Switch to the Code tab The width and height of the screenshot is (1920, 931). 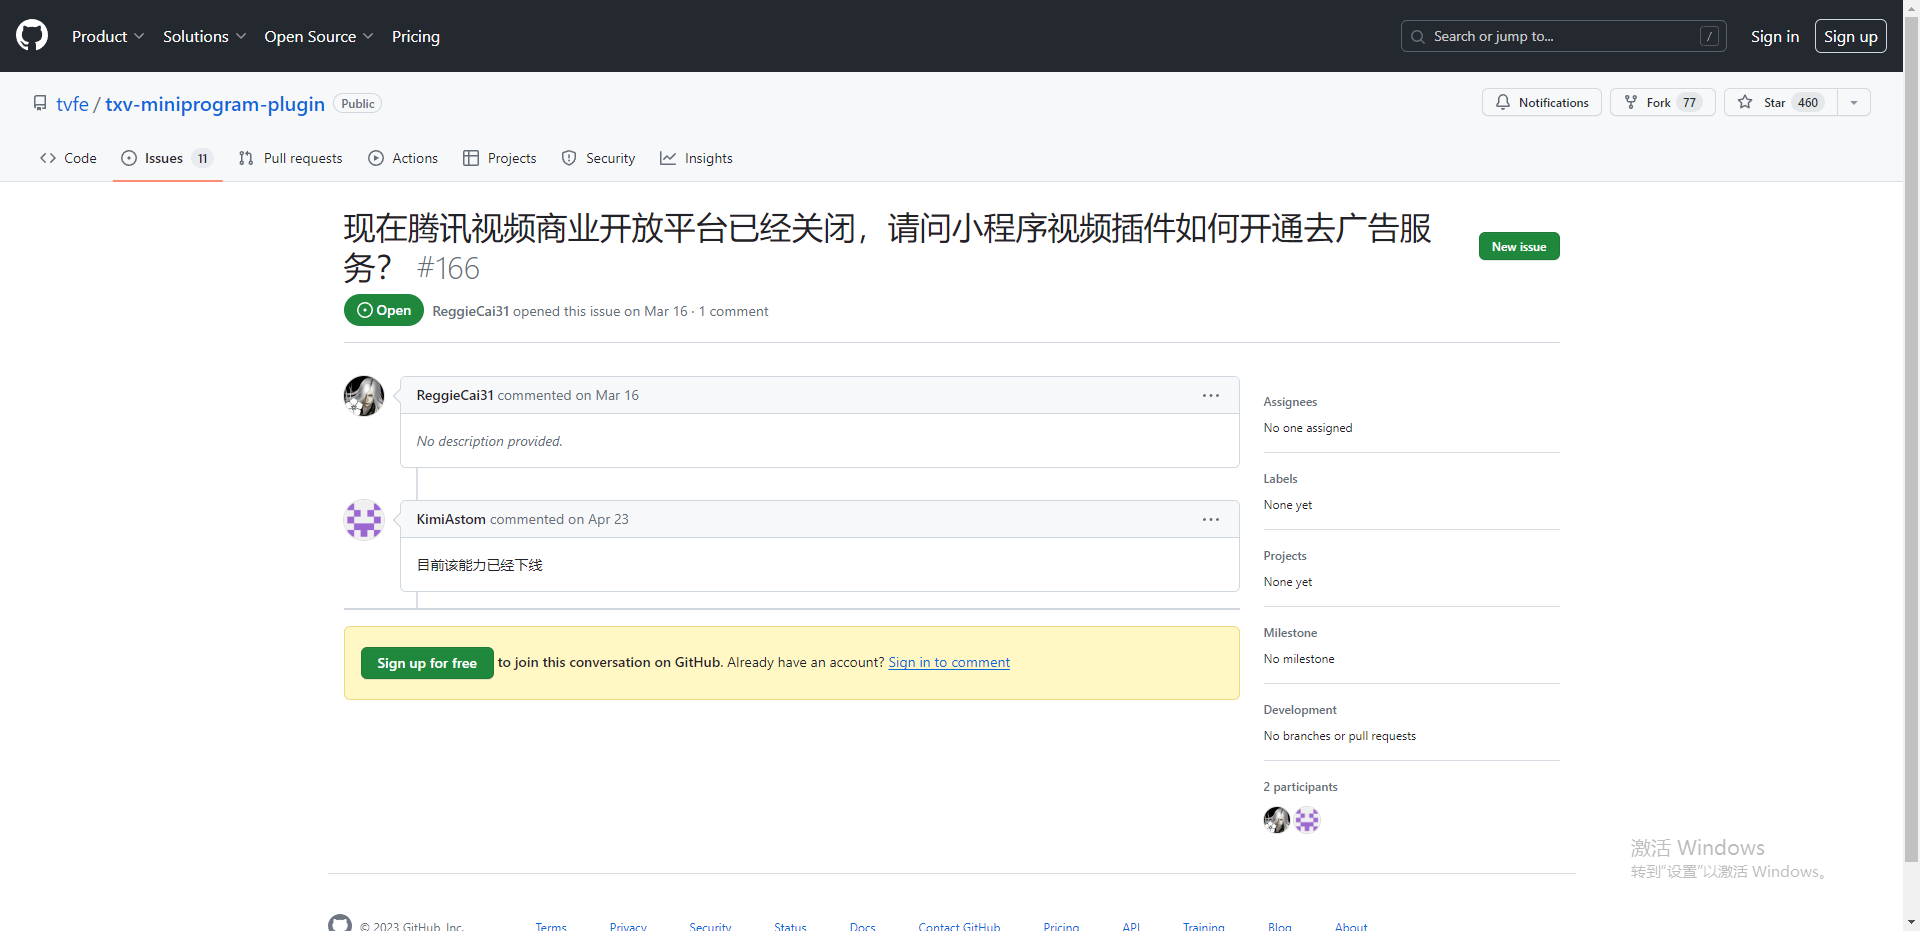68,158
